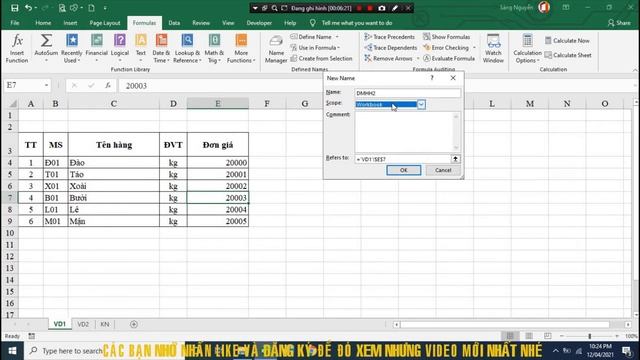Image resolution: width=640 pixels, height=360 pixels.
Task: Open Financial functions list
Action: (96, 49)
